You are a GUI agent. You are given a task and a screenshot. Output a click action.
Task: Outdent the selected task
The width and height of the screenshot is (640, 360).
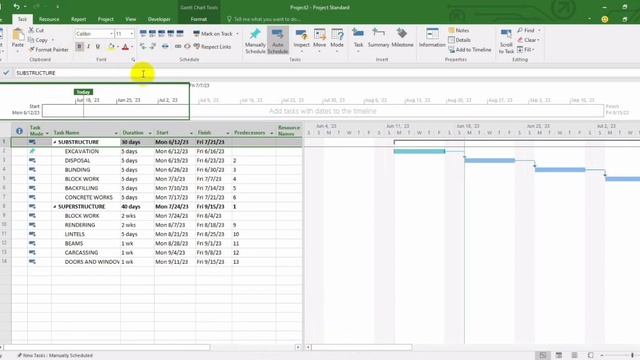tap(143, 47)
